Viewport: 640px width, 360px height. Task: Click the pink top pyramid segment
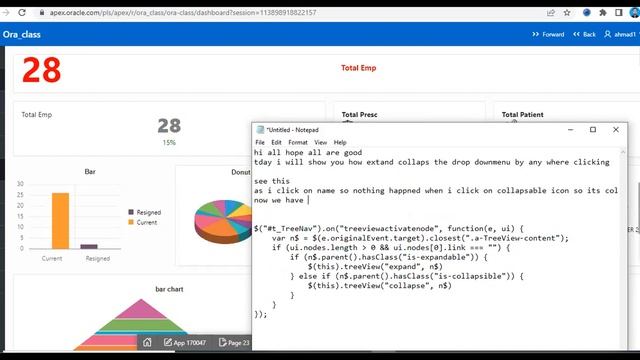pyautogui.click(x=141, y=309)
